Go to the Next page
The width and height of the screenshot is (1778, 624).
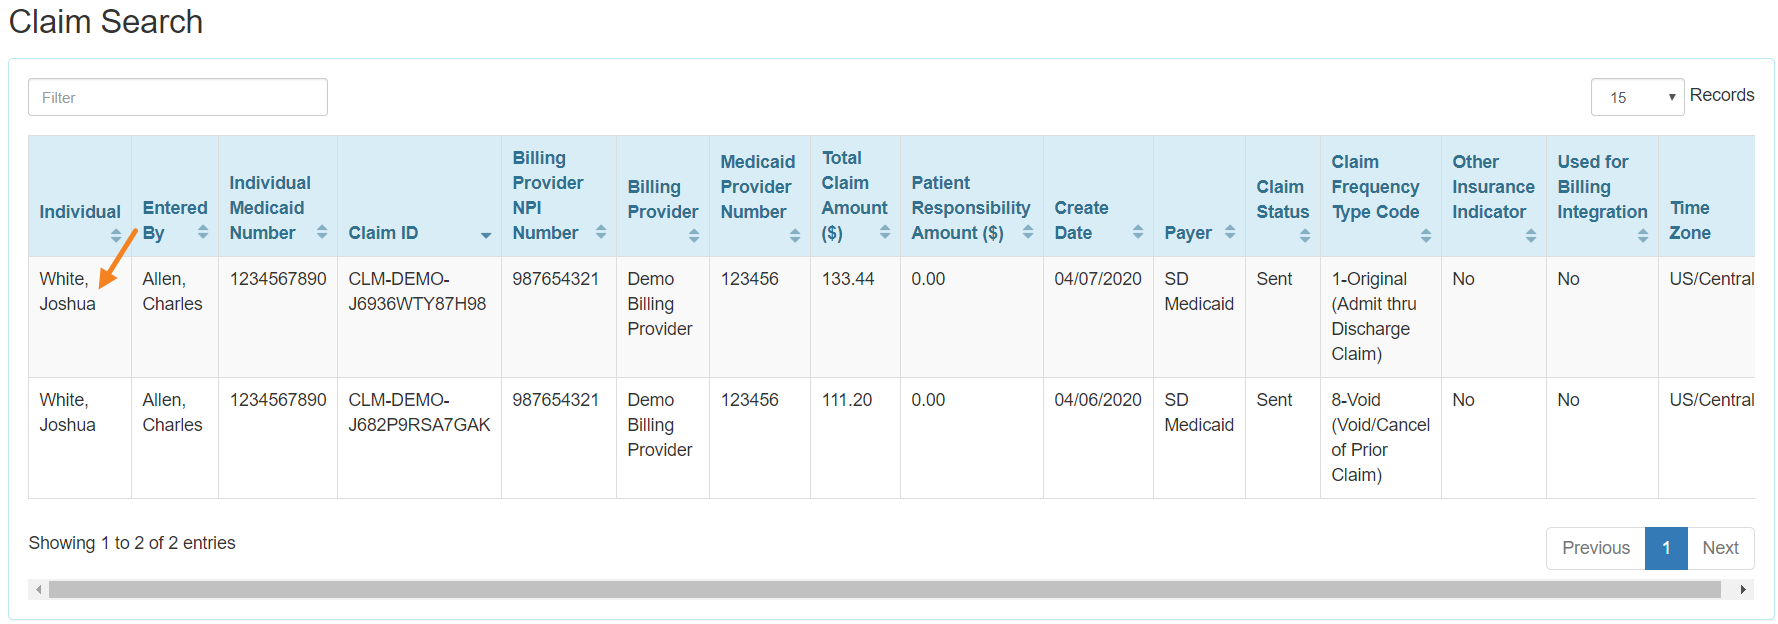click(1720, 548)
